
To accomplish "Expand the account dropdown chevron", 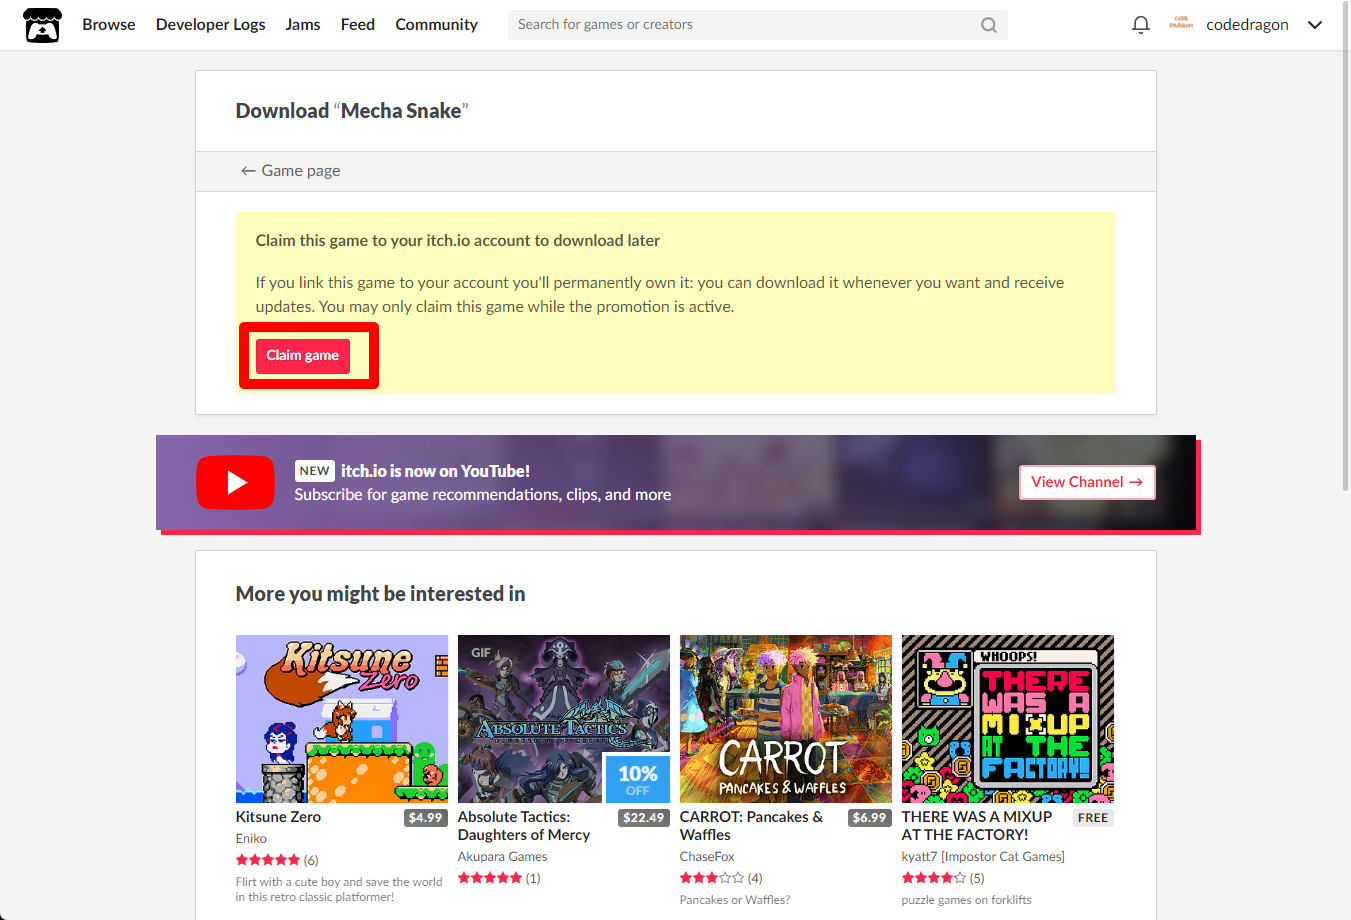I will (1314, 25).
